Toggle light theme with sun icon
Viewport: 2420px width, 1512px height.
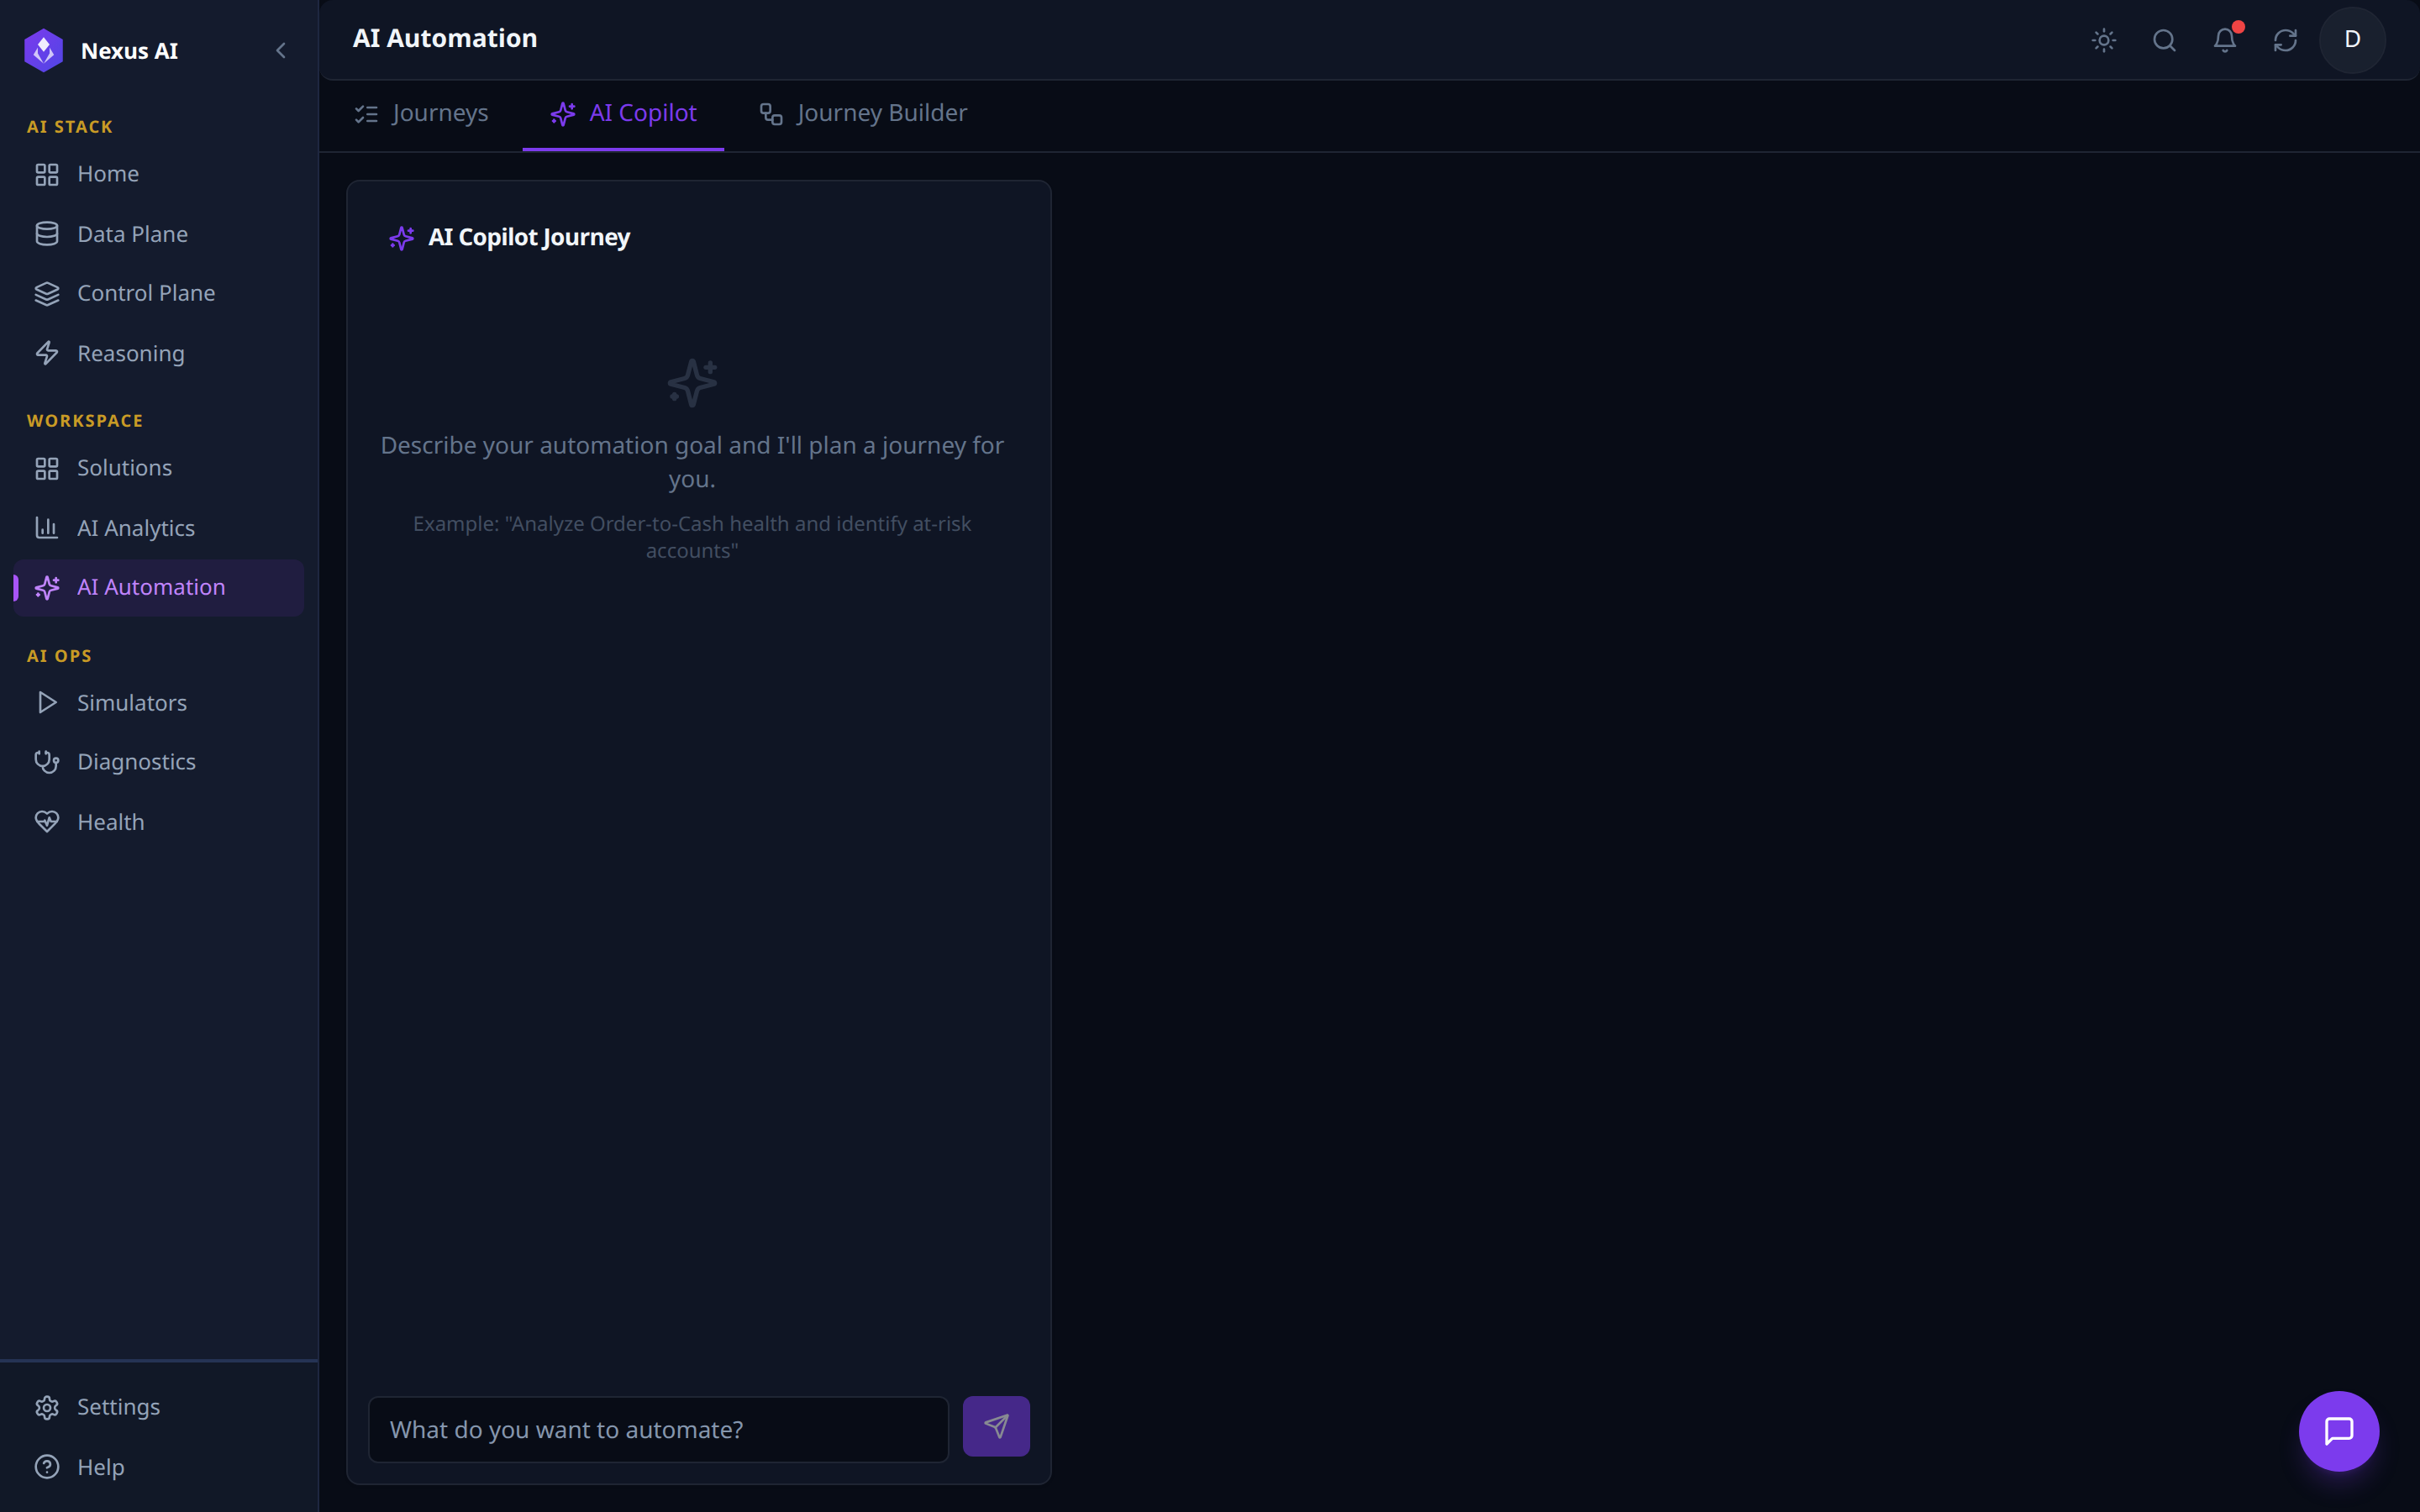point(2104,40)
